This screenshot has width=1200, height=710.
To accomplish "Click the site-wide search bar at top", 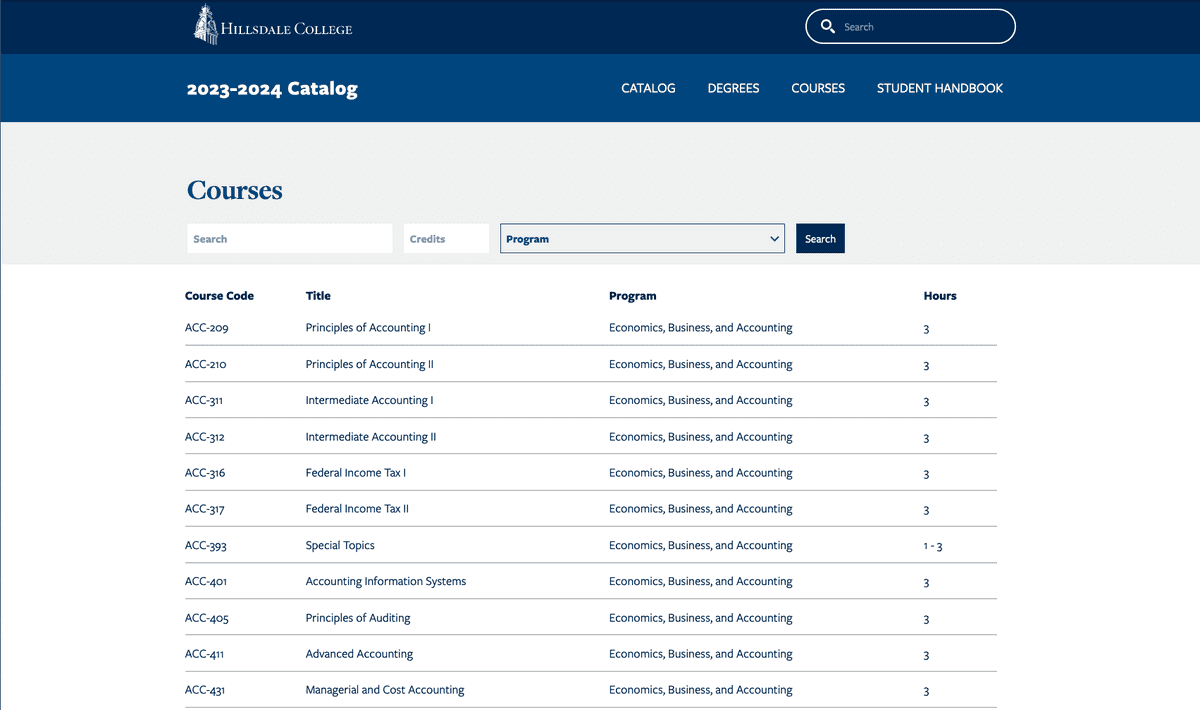I will point(910,26).
